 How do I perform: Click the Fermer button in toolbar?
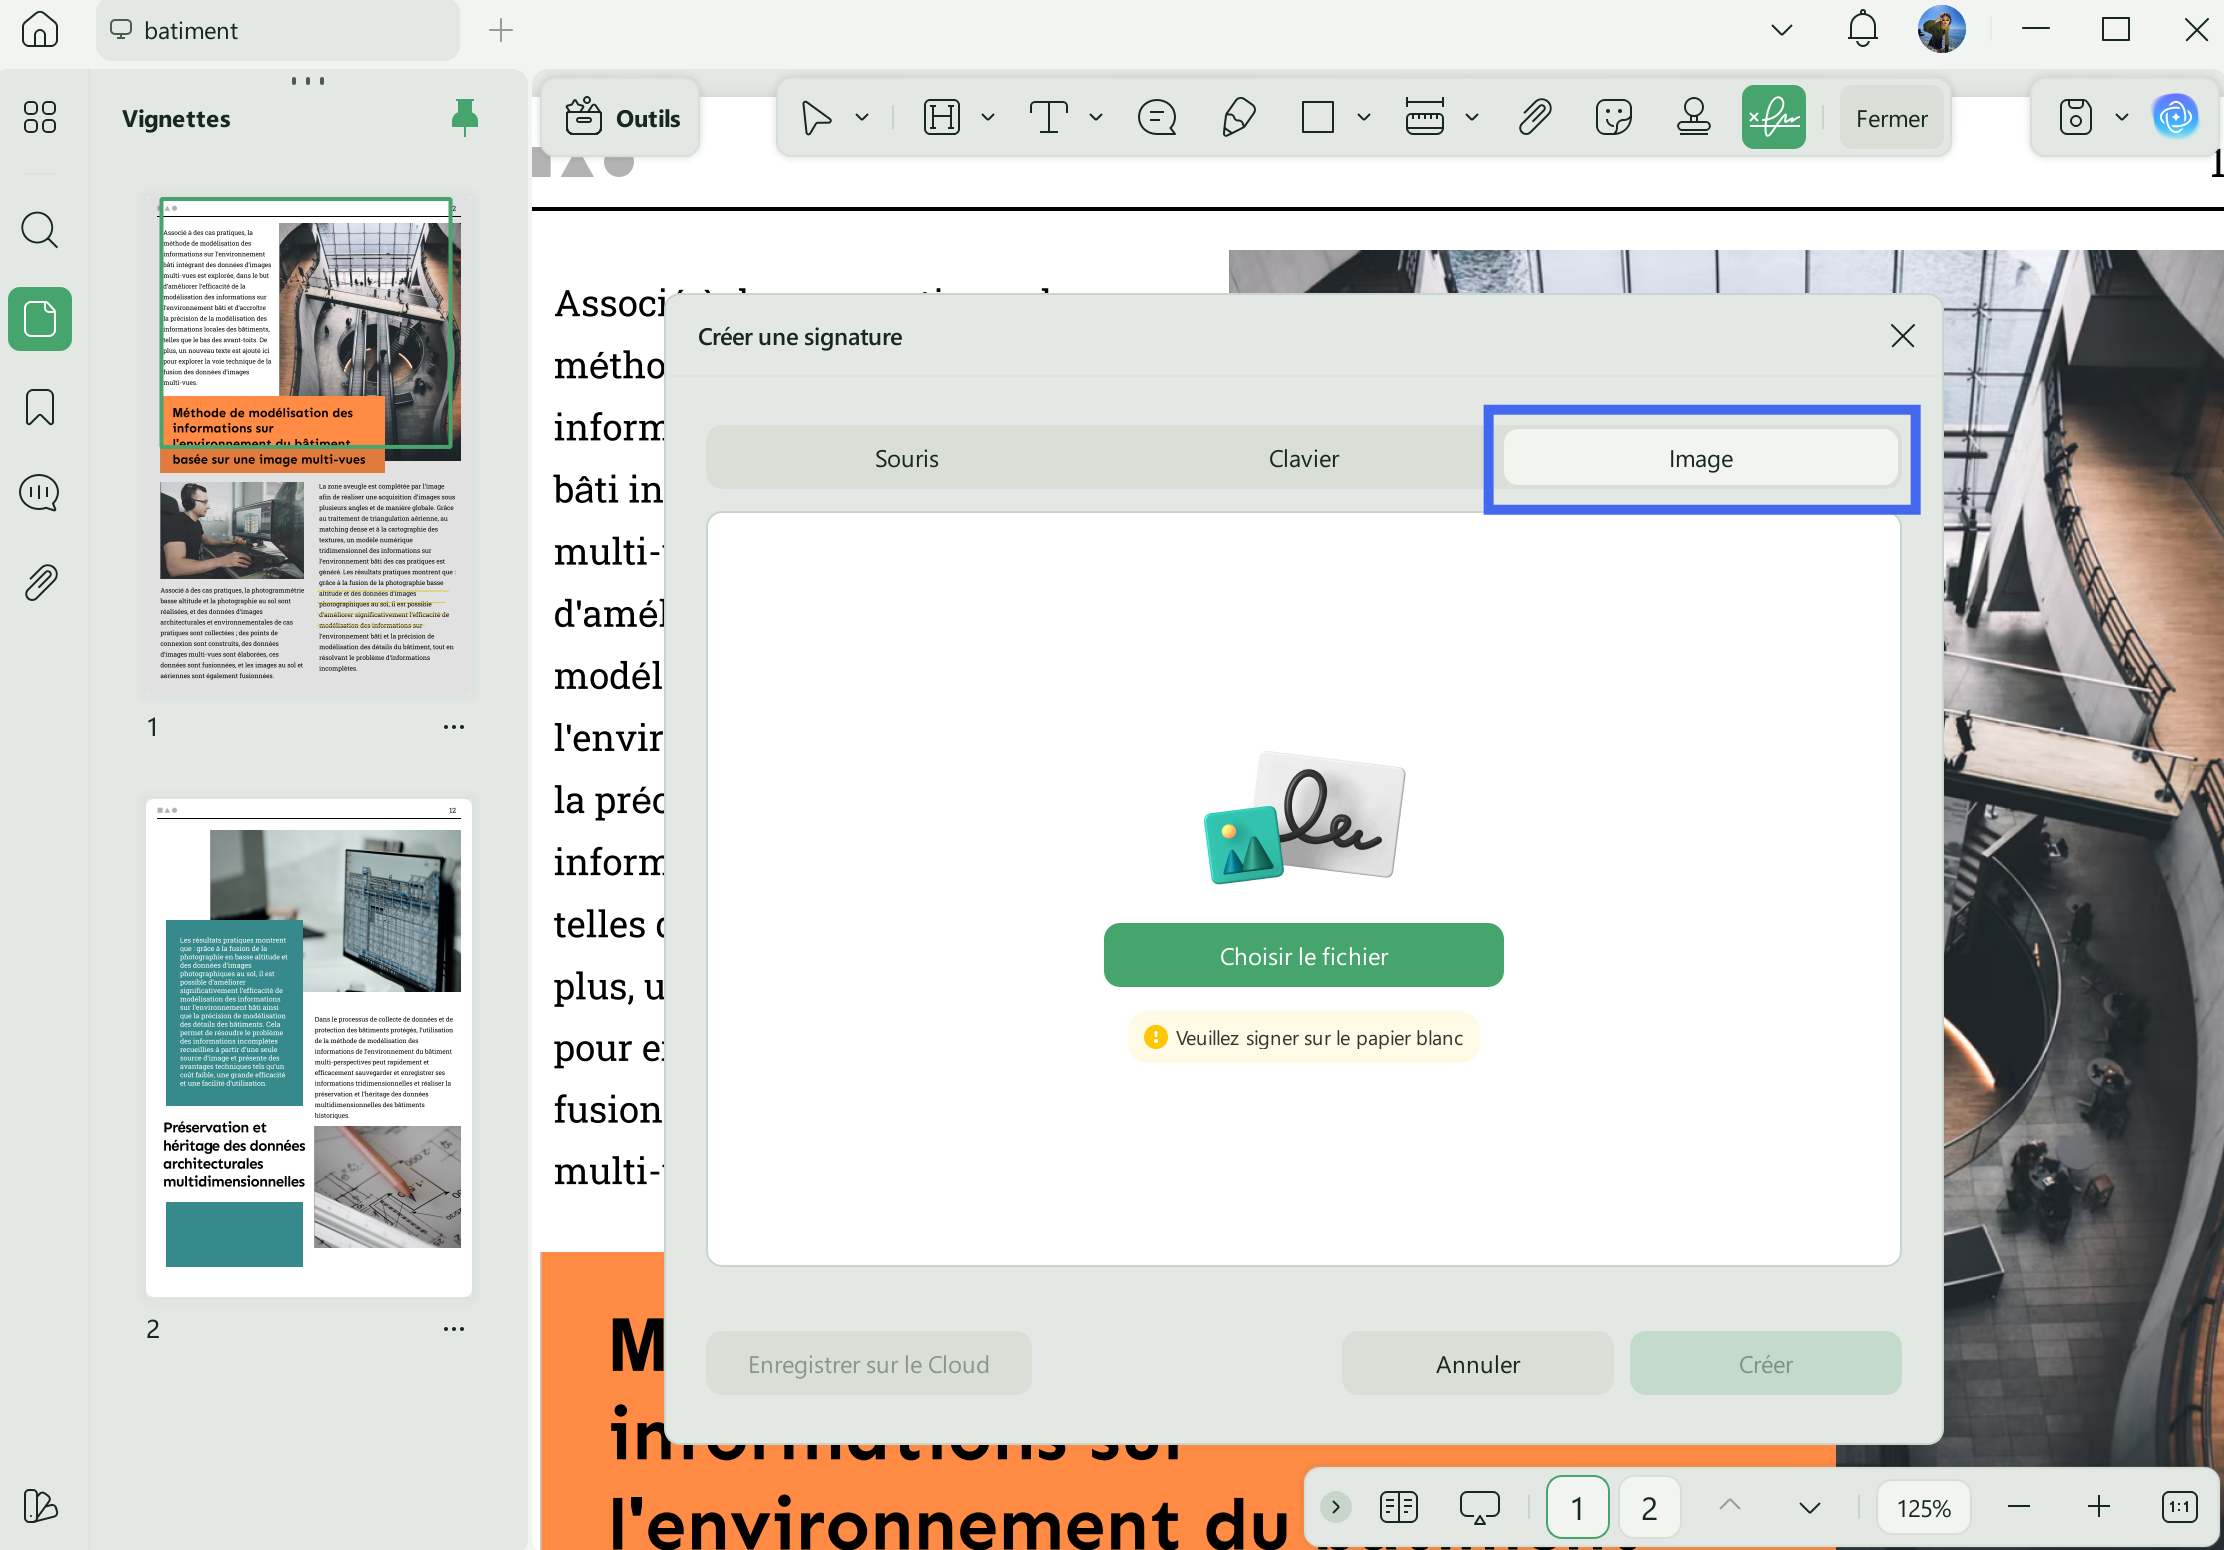point(1891,118)
